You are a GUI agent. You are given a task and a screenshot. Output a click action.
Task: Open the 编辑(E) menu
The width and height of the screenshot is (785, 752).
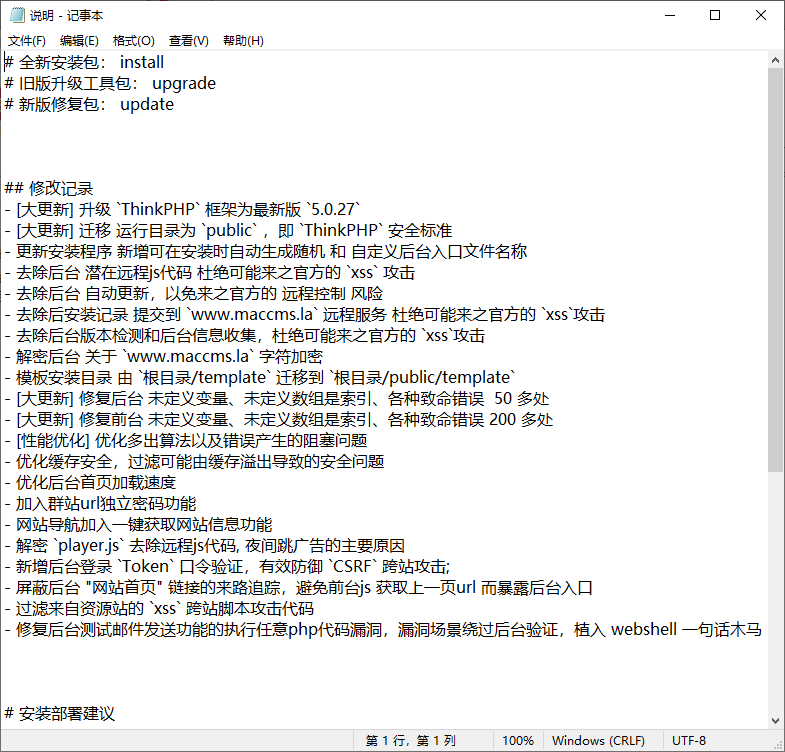pyautogui.click(x=79, y=41)
